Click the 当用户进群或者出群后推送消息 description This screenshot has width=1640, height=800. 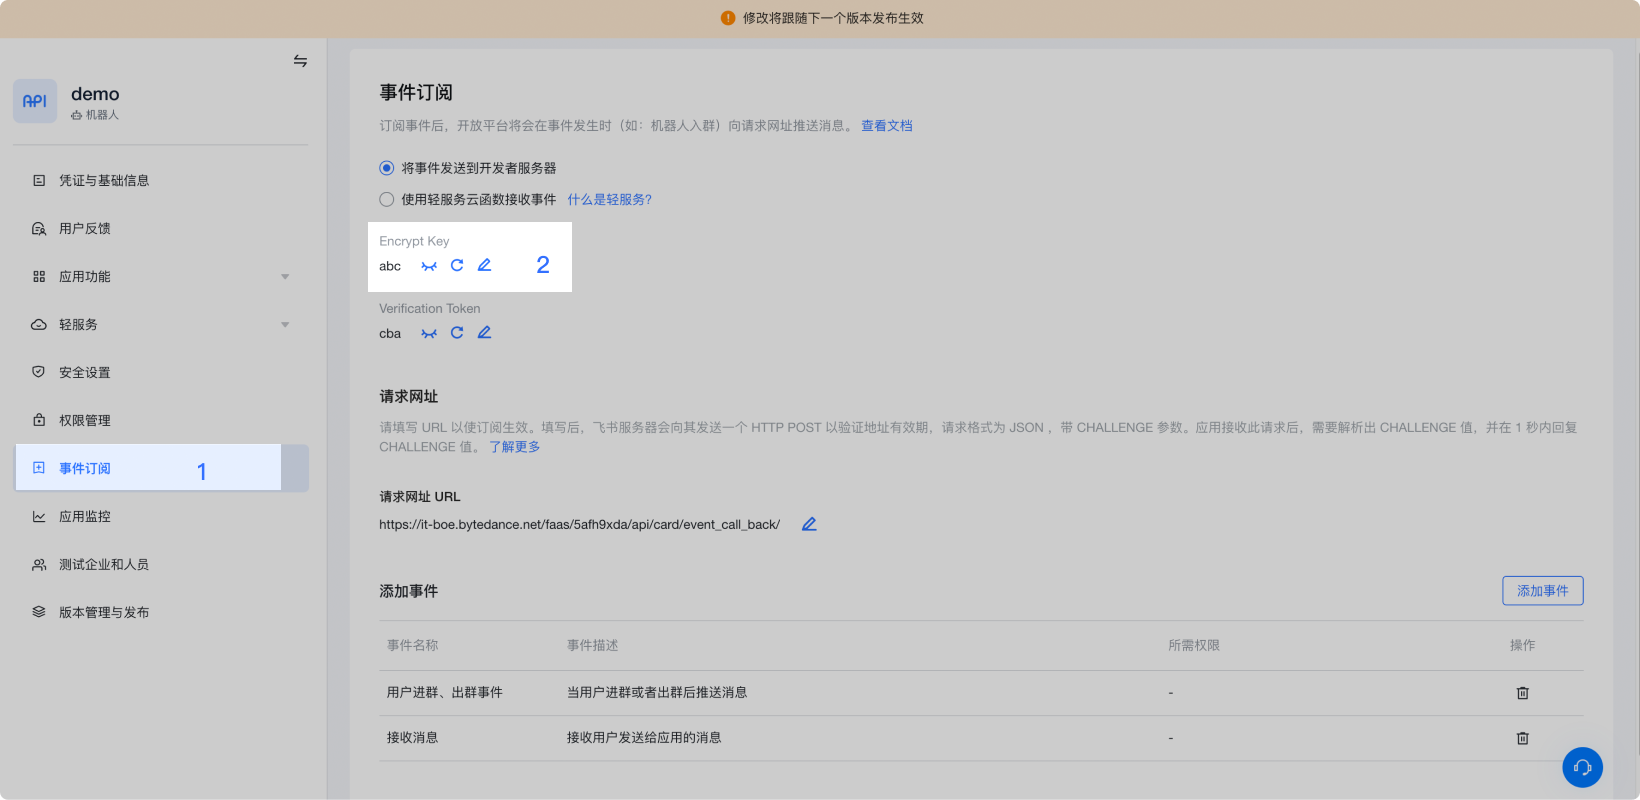[x=657, y=693]
